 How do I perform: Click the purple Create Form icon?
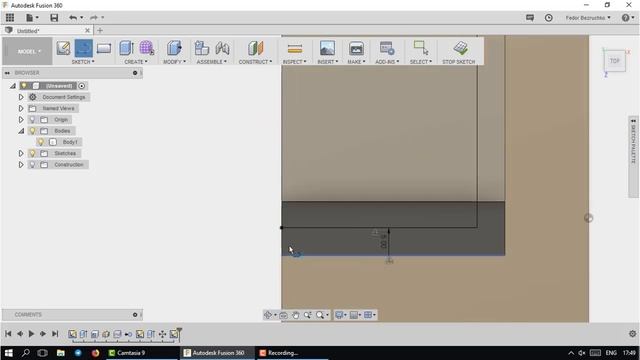[x=147, y=48]
